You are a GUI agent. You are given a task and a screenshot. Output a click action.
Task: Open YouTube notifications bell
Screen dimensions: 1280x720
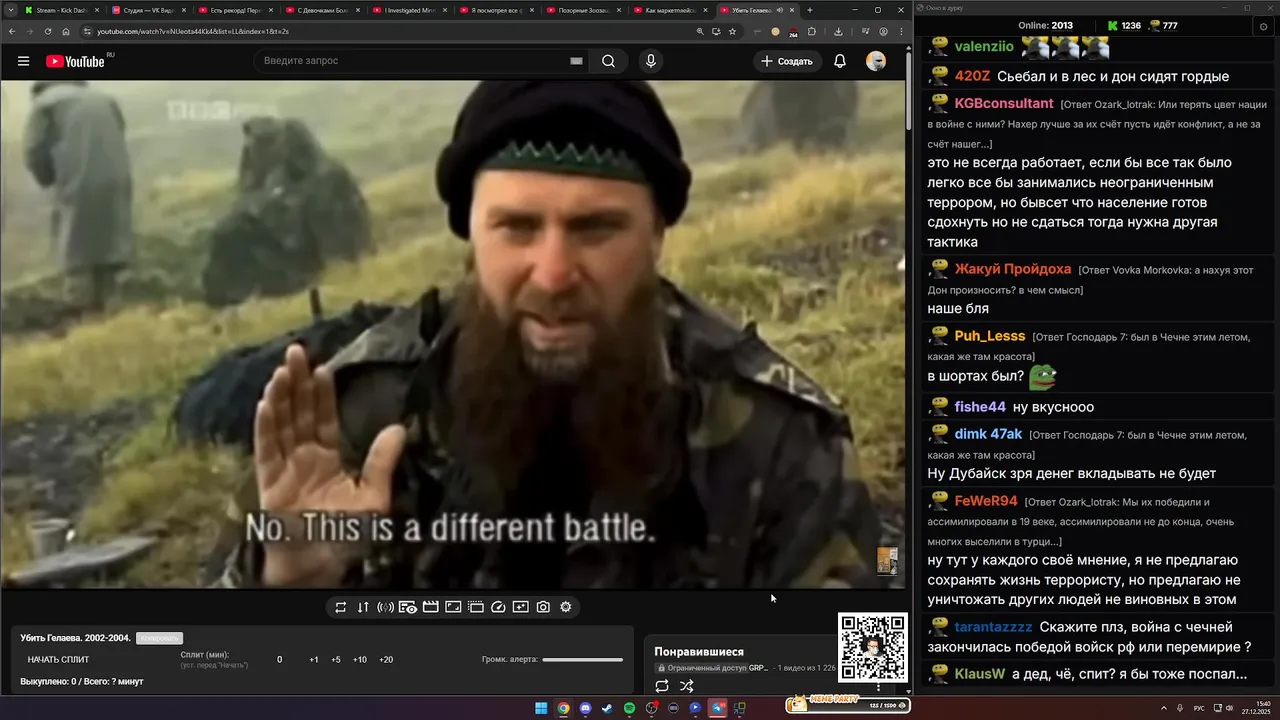click(x=840, y=61)
